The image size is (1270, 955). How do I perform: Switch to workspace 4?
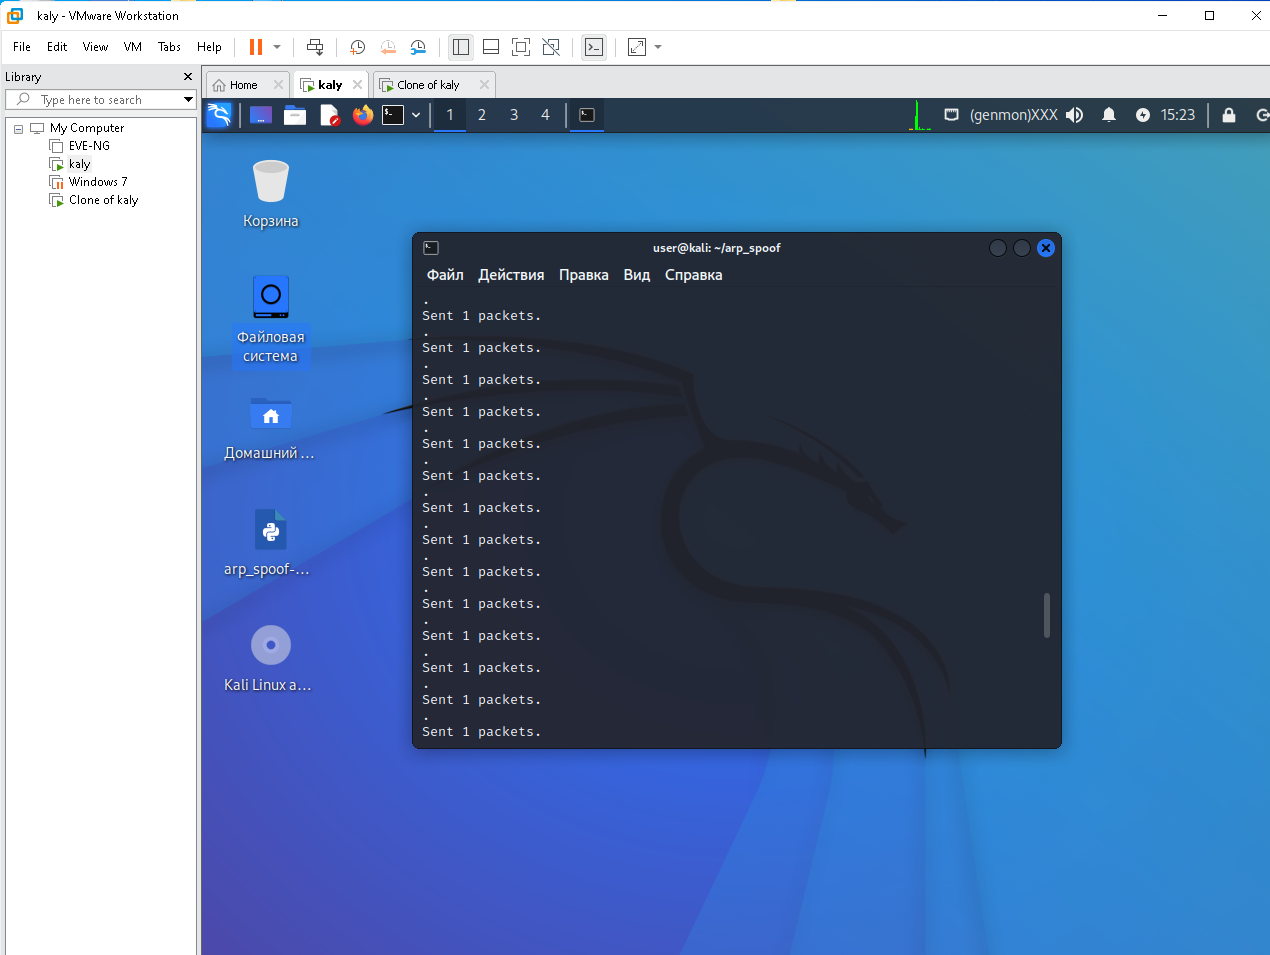pos(545,115)
